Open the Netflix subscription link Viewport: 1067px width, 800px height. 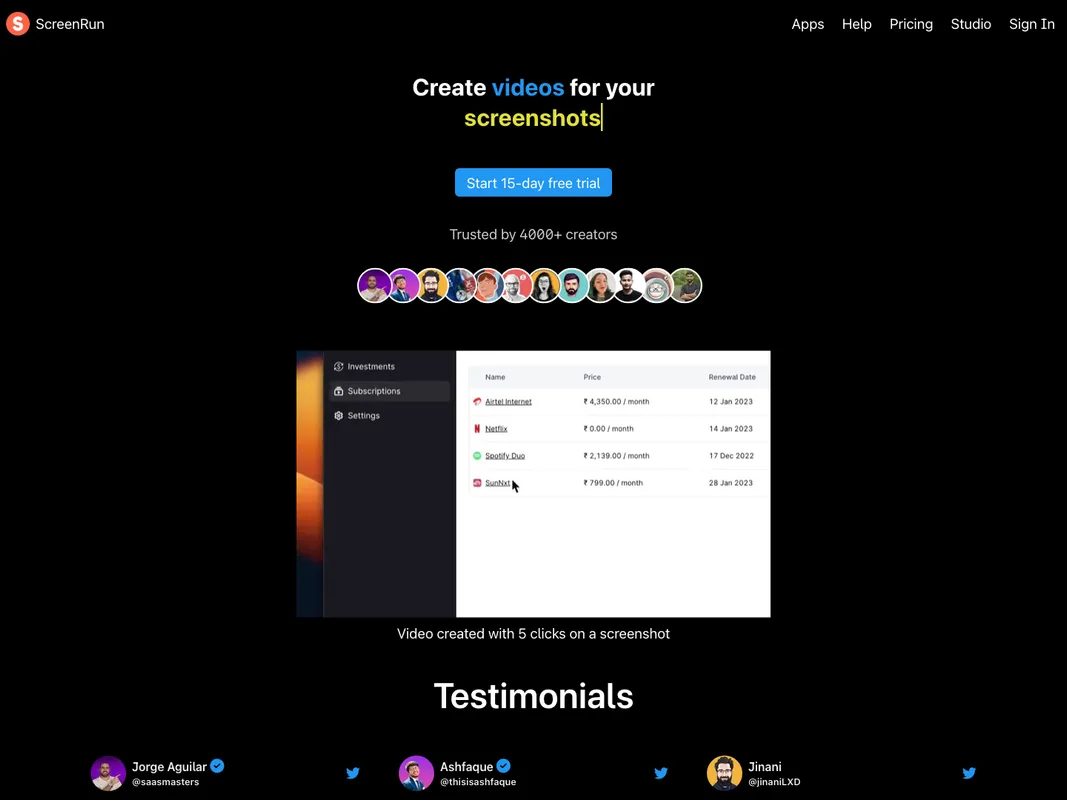pyautogui.click(x=495, y=428)
